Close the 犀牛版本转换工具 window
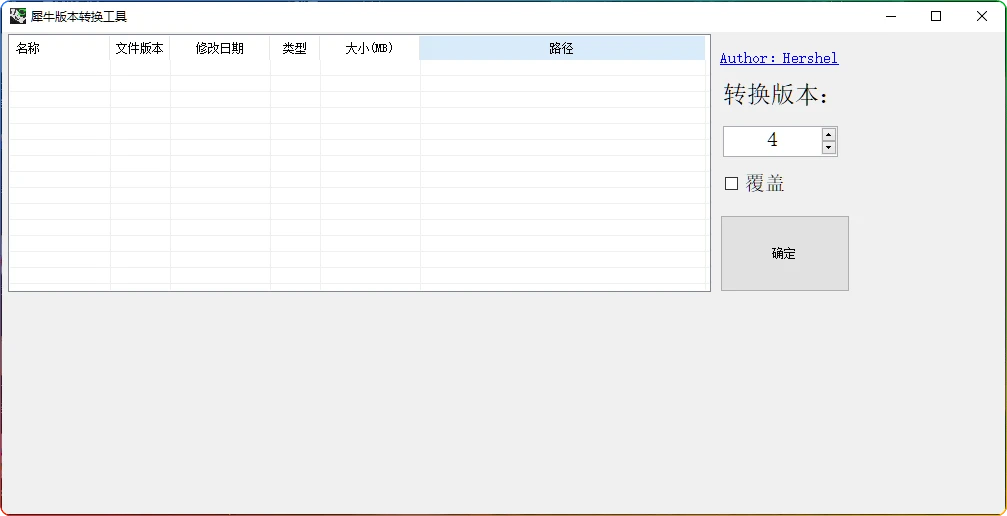This screenshot has height=516, width=1007. [x=982, y=17]
